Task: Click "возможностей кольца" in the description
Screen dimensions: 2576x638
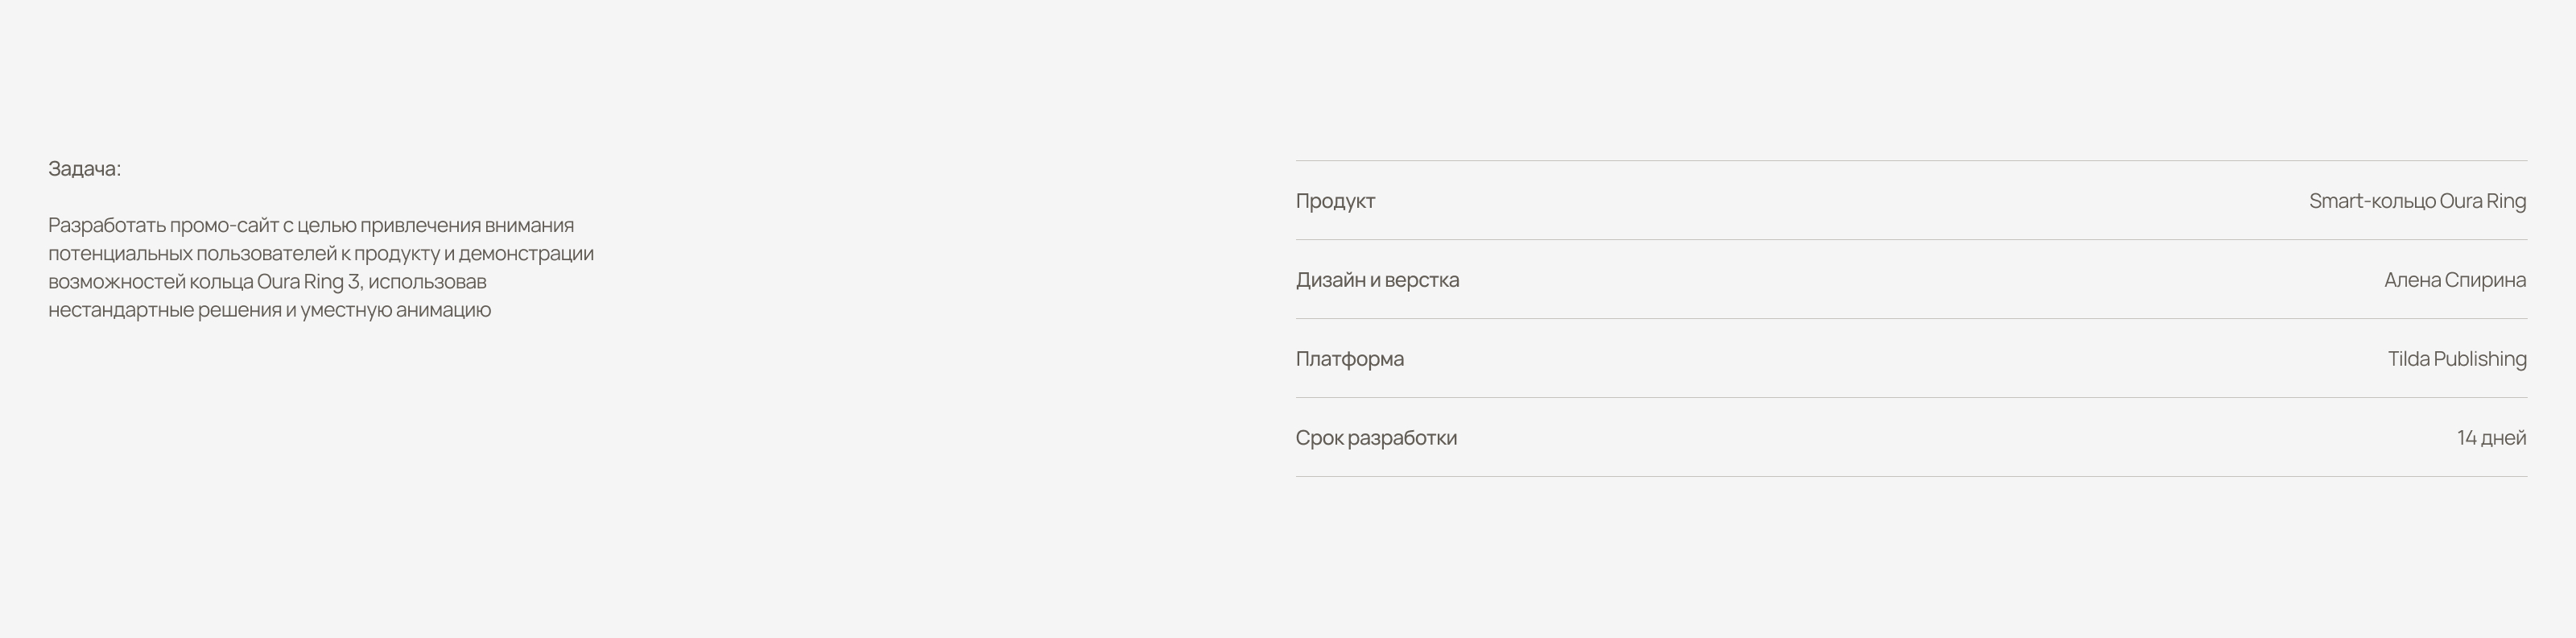Action: pos(150,282)
